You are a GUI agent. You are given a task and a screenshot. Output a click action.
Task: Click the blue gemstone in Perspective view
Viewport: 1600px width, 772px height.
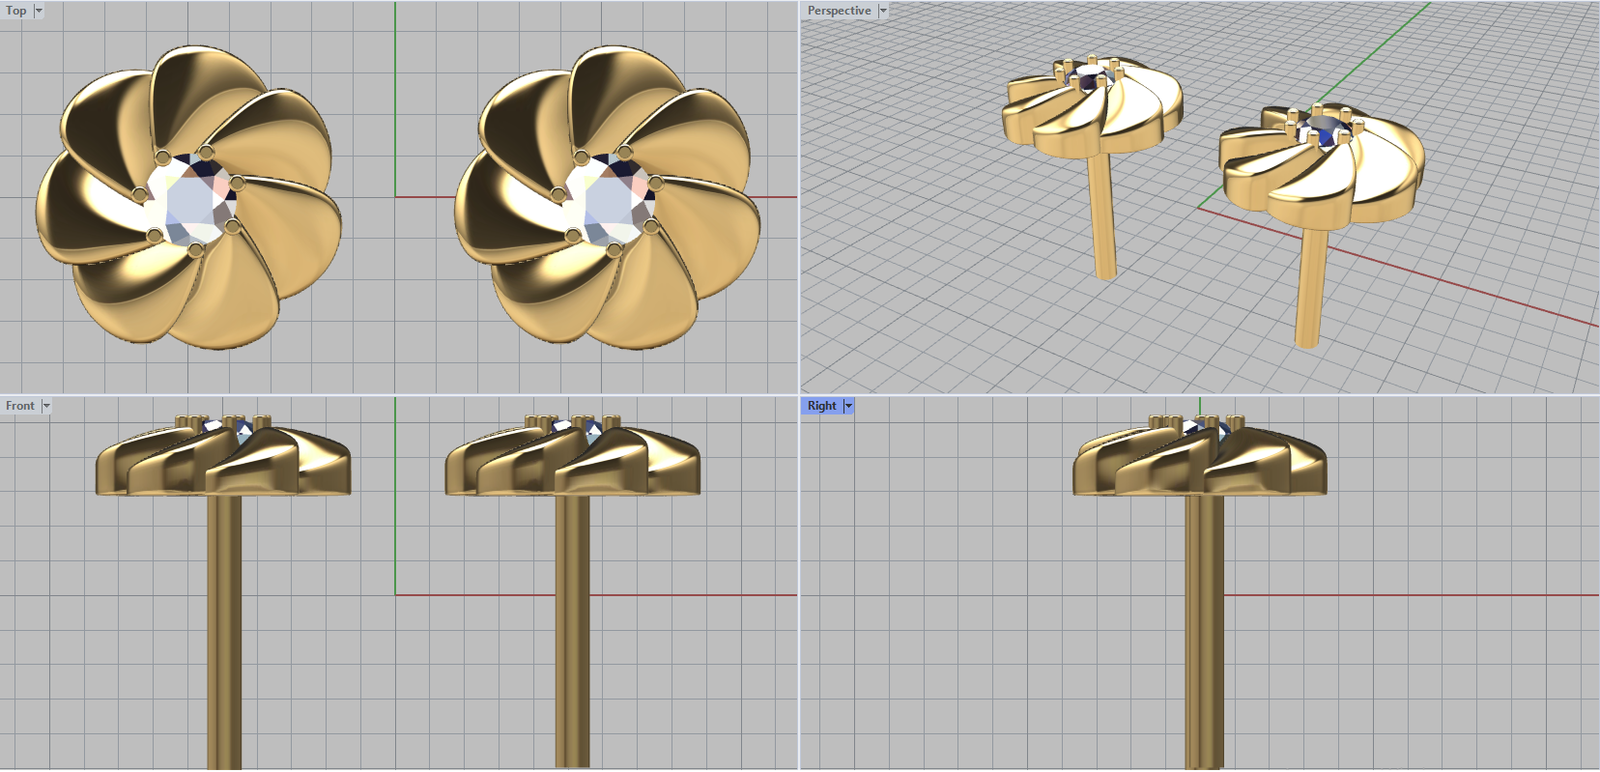point(1325,132)
